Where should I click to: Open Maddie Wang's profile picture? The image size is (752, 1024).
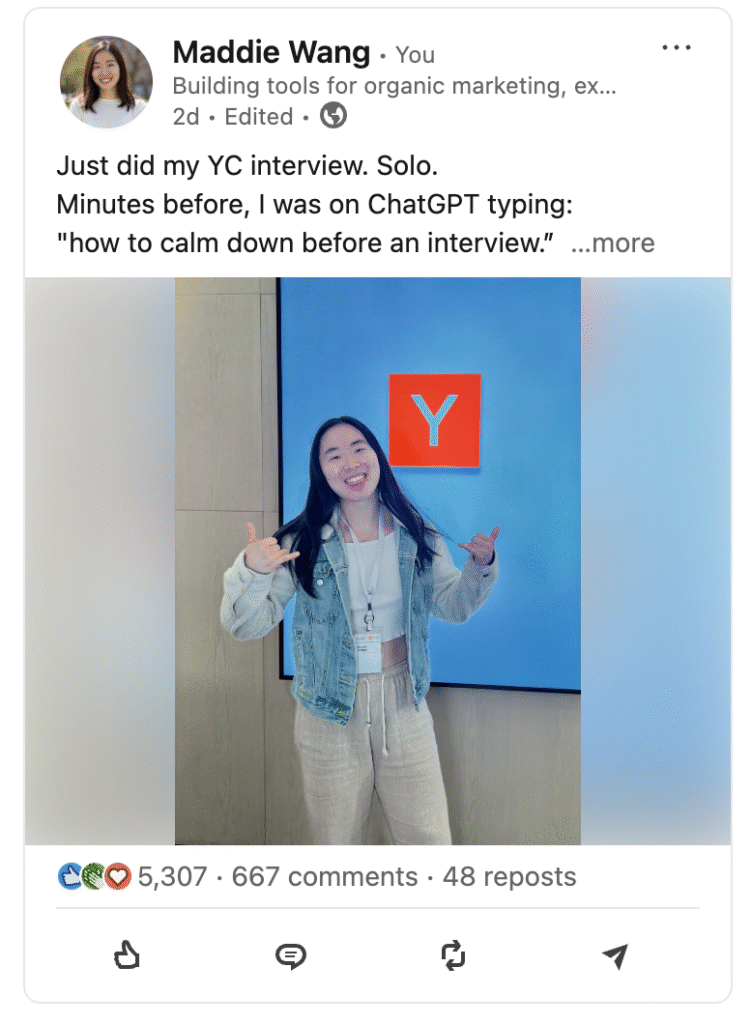click(106, 82)
